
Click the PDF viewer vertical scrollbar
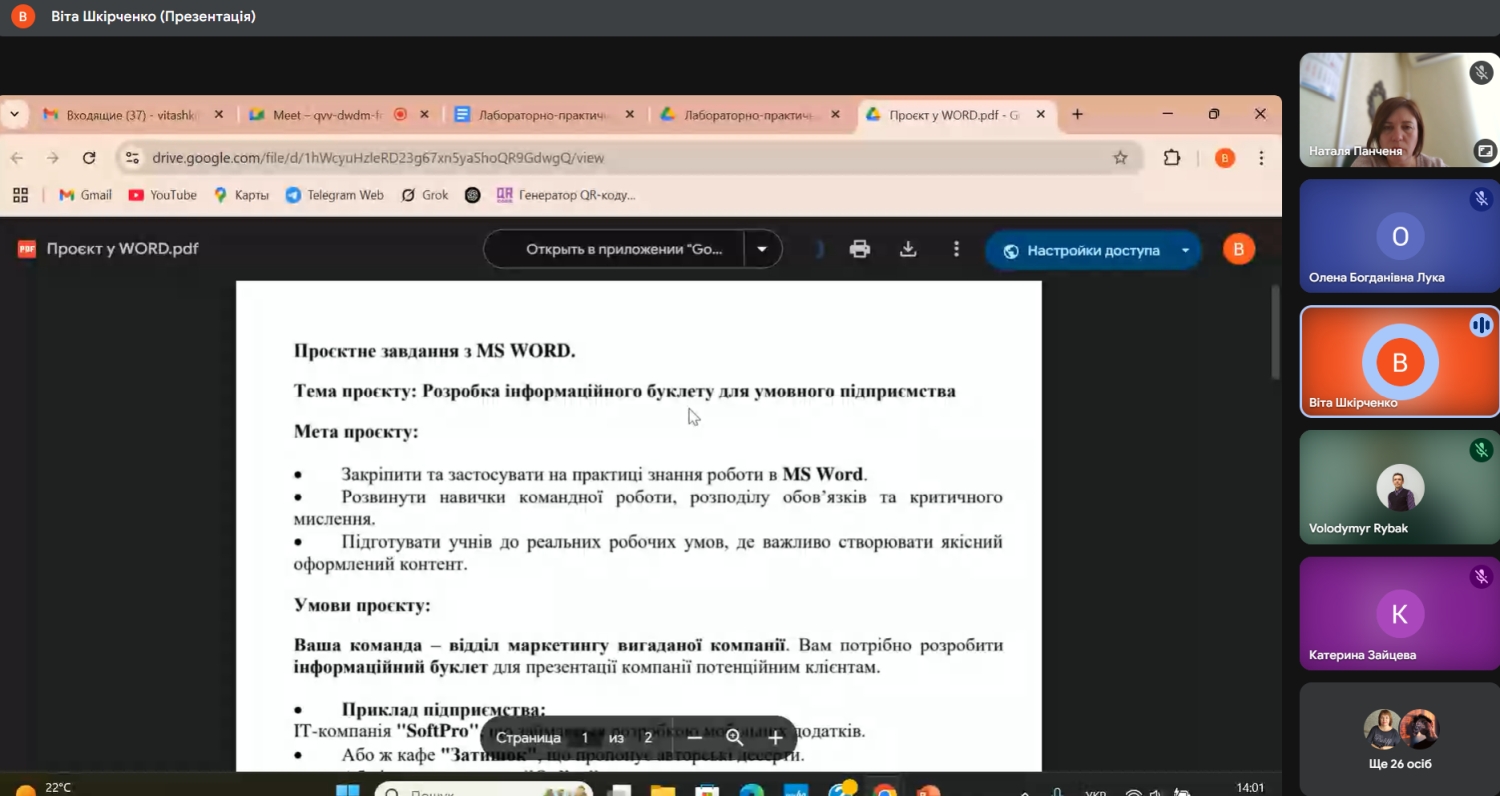1275,332
